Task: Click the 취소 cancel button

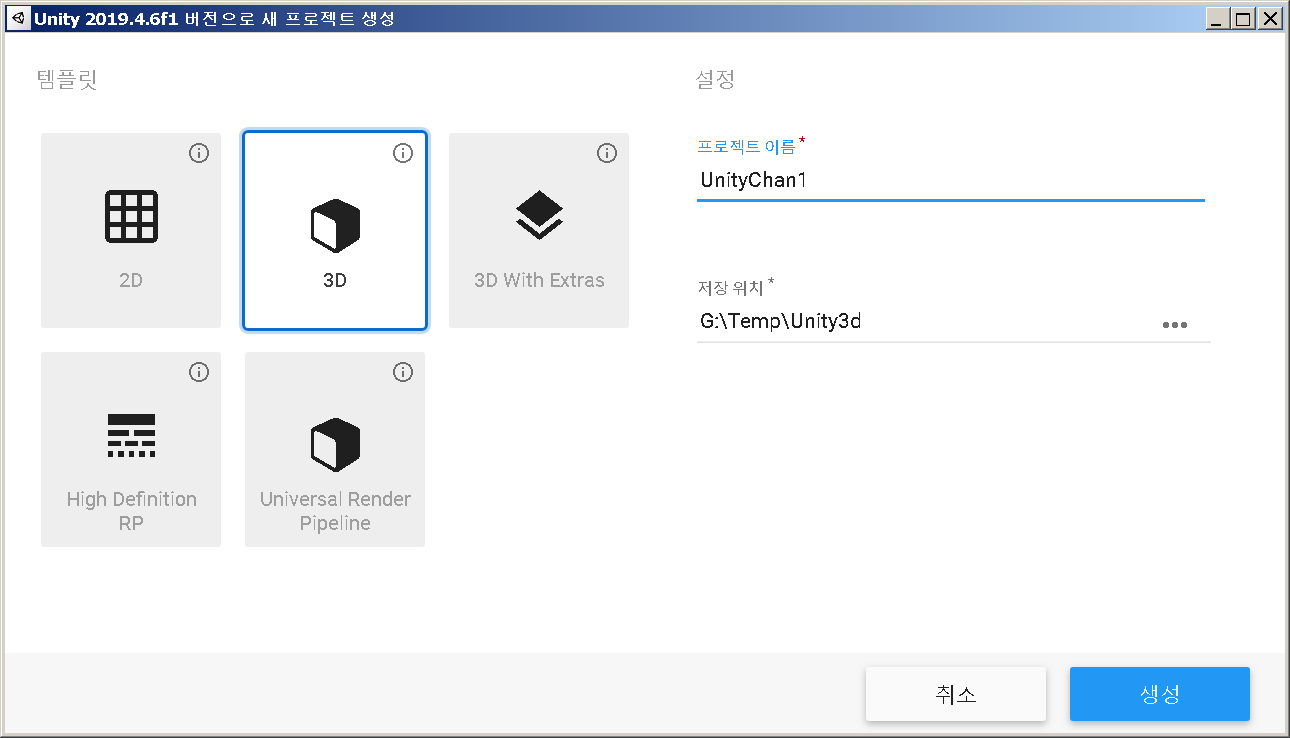Action: (956, 694)
